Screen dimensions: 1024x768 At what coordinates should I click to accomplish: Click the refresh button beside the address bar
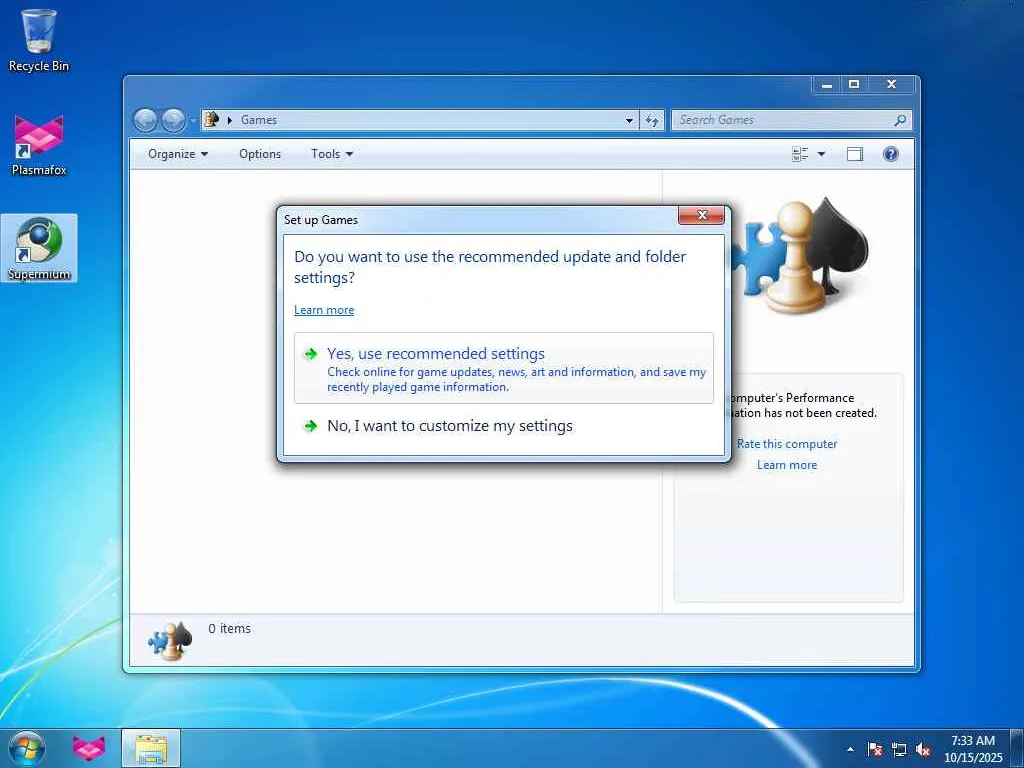click(x=652, y=120)
